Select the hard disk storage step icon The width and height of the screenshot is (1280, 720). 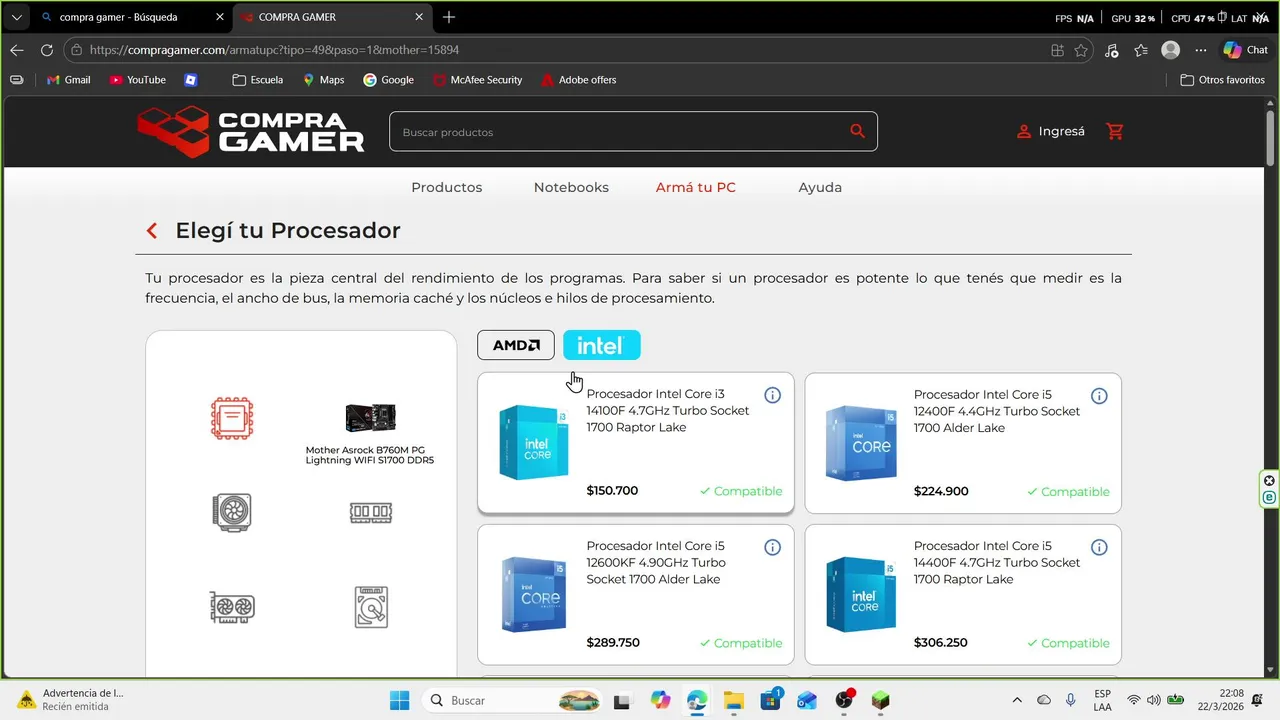(370, 607)
